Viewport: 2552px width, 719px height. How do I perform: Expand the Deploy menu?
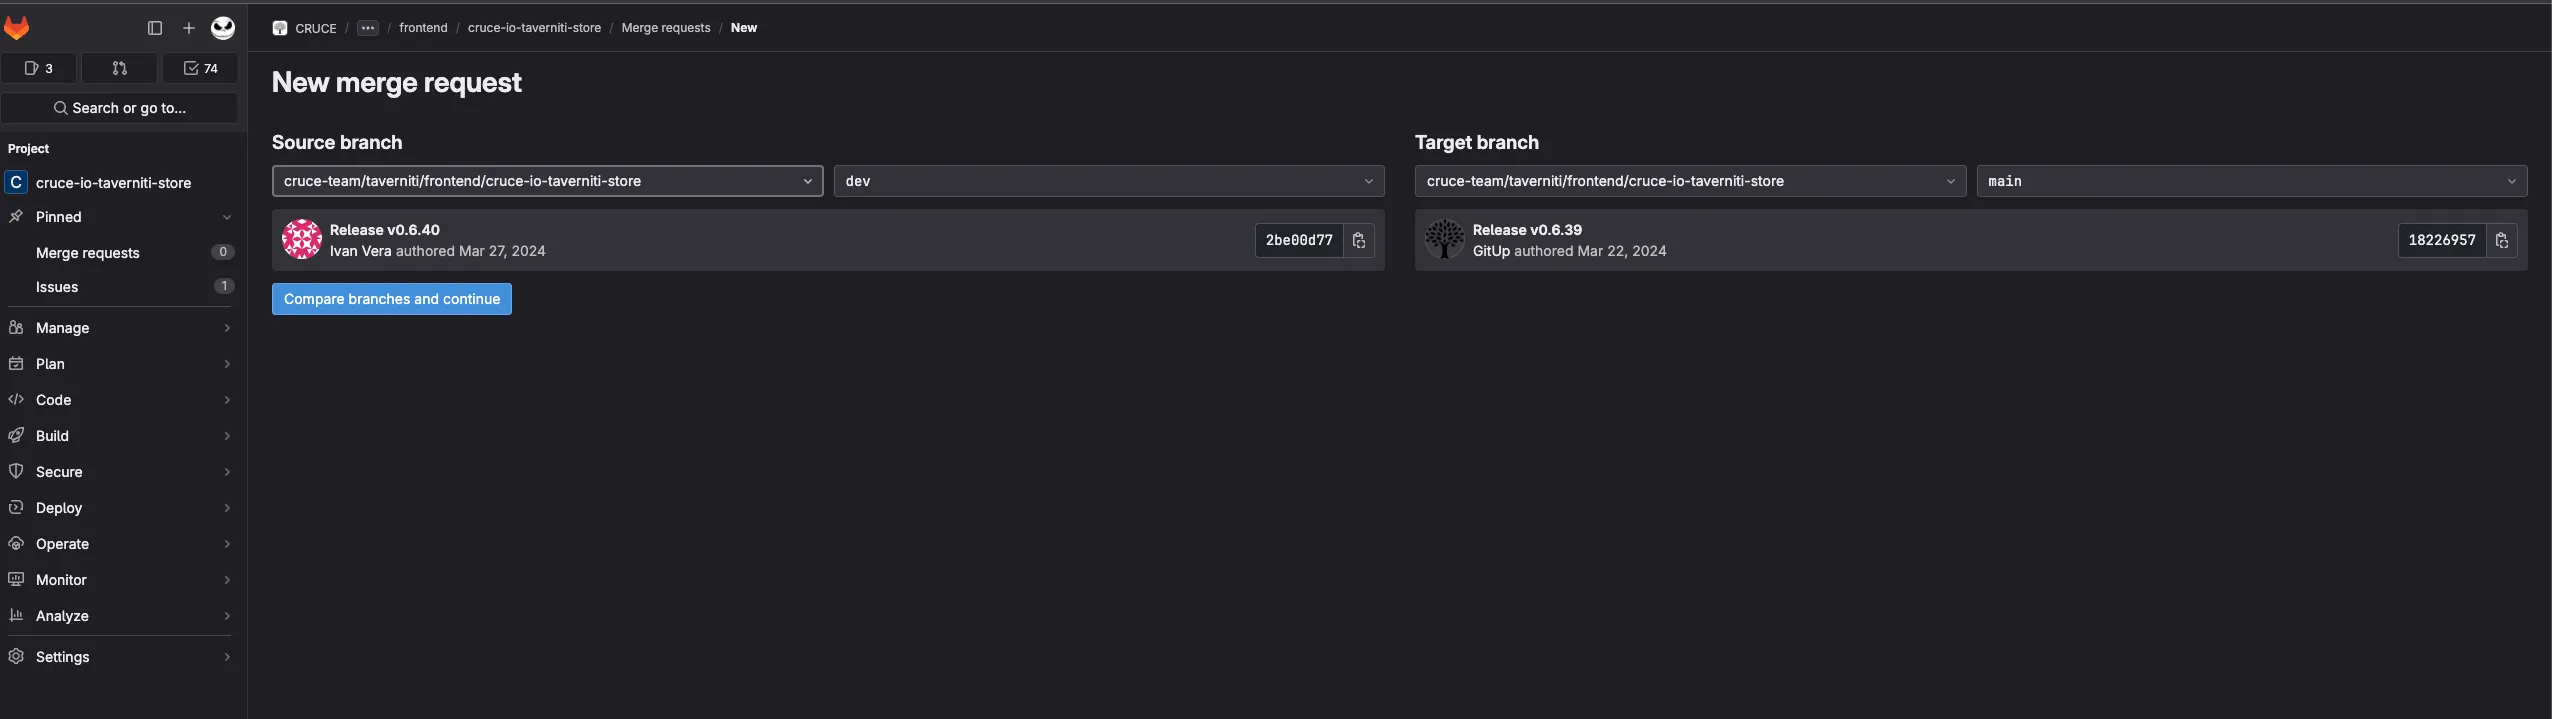tap(120, 508)
